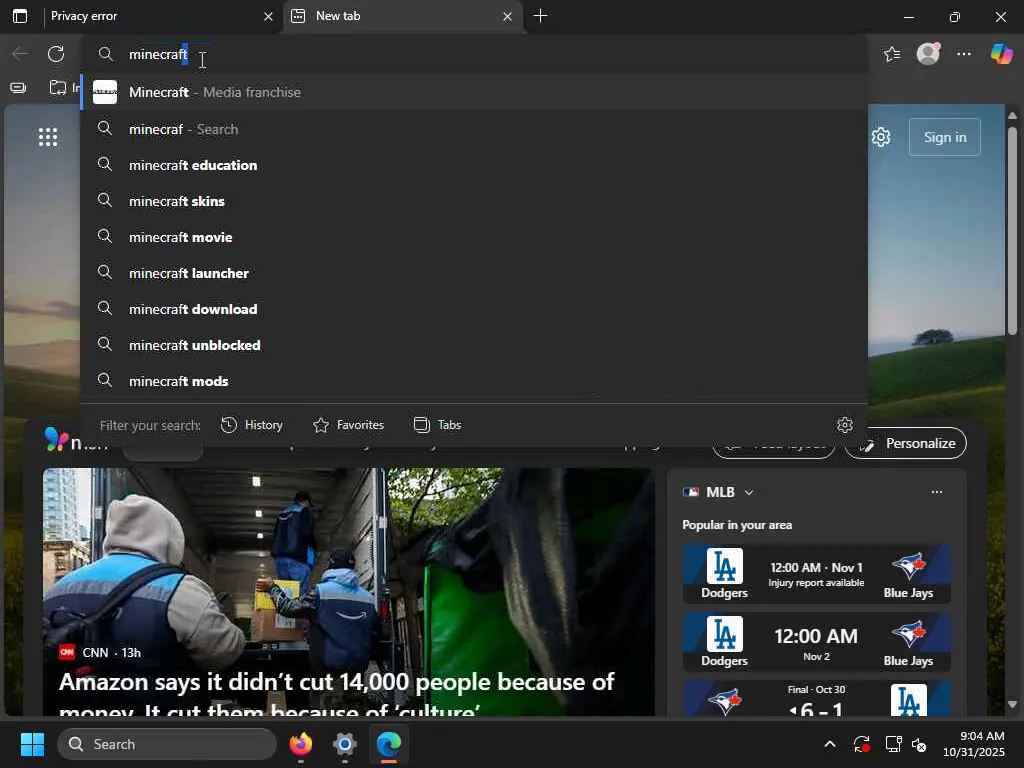Refresh the page using reload icon
The width and height of the screenshot is (1024, 768).
coord(56,54)
